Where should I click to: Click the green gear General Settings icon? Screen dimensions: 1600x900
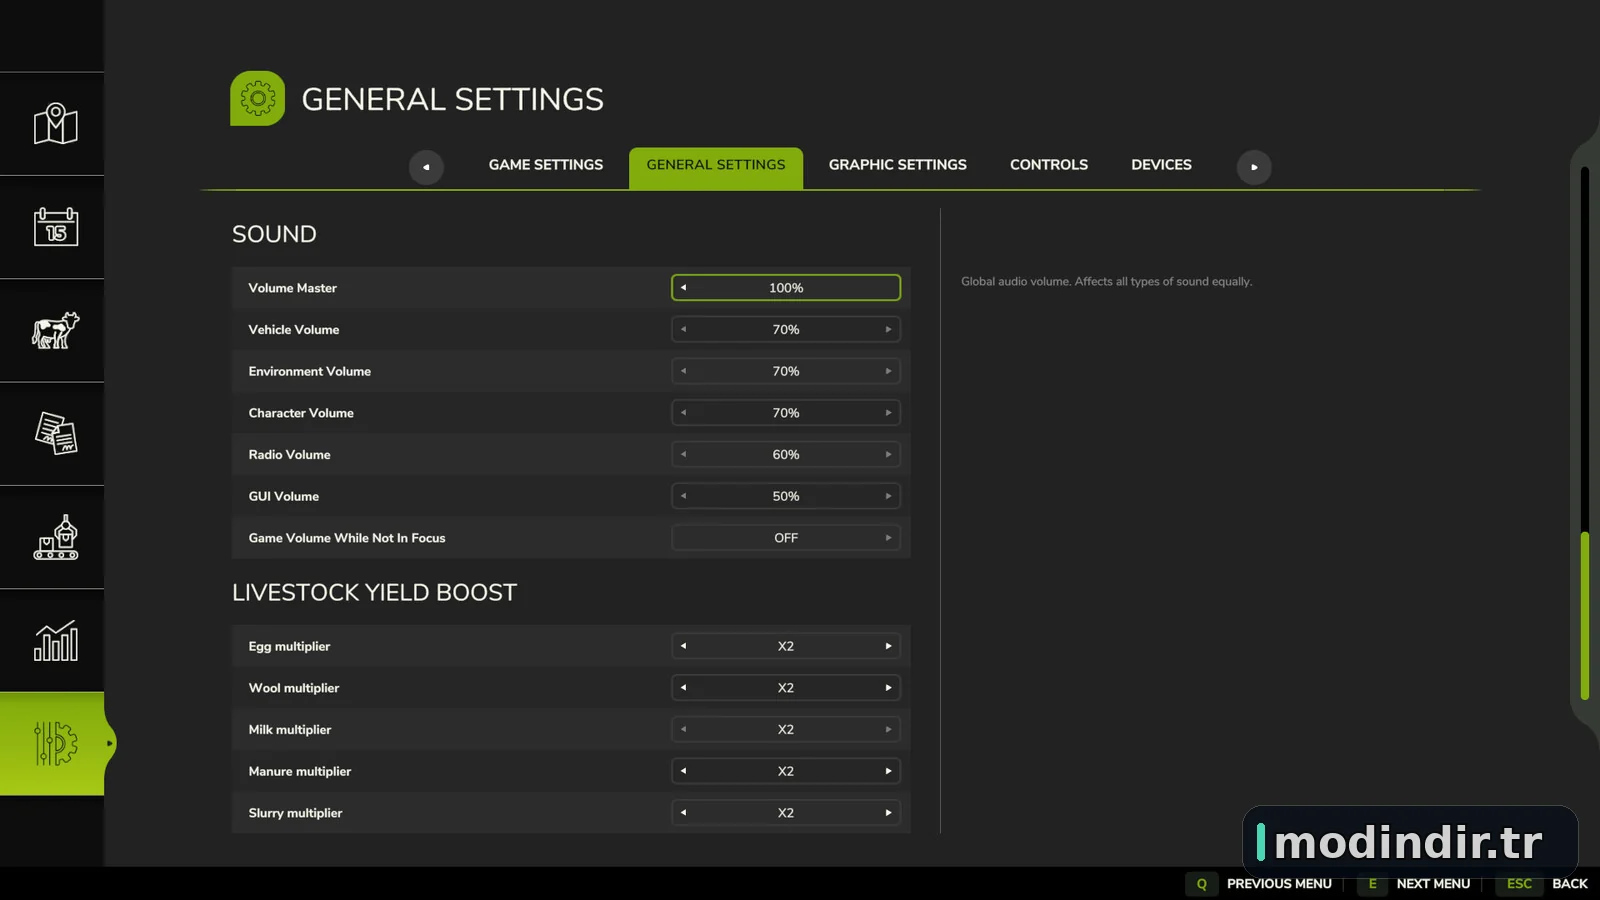pyautogui.click(x=257, y=98)
